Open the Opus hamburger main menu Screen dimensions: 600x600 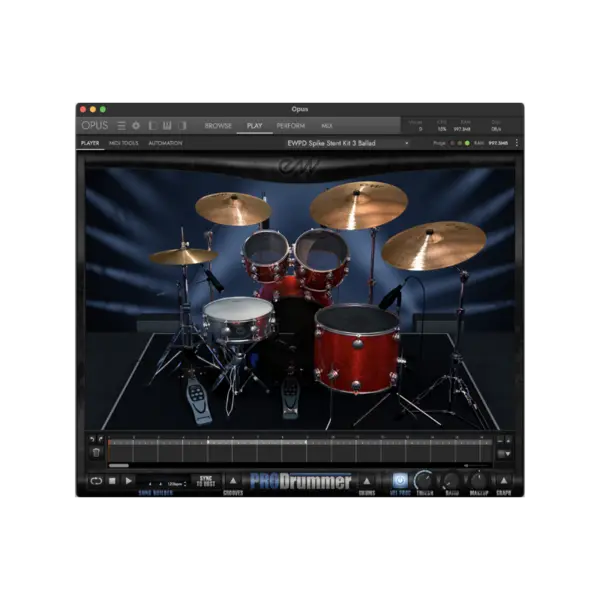click(121, 126)
